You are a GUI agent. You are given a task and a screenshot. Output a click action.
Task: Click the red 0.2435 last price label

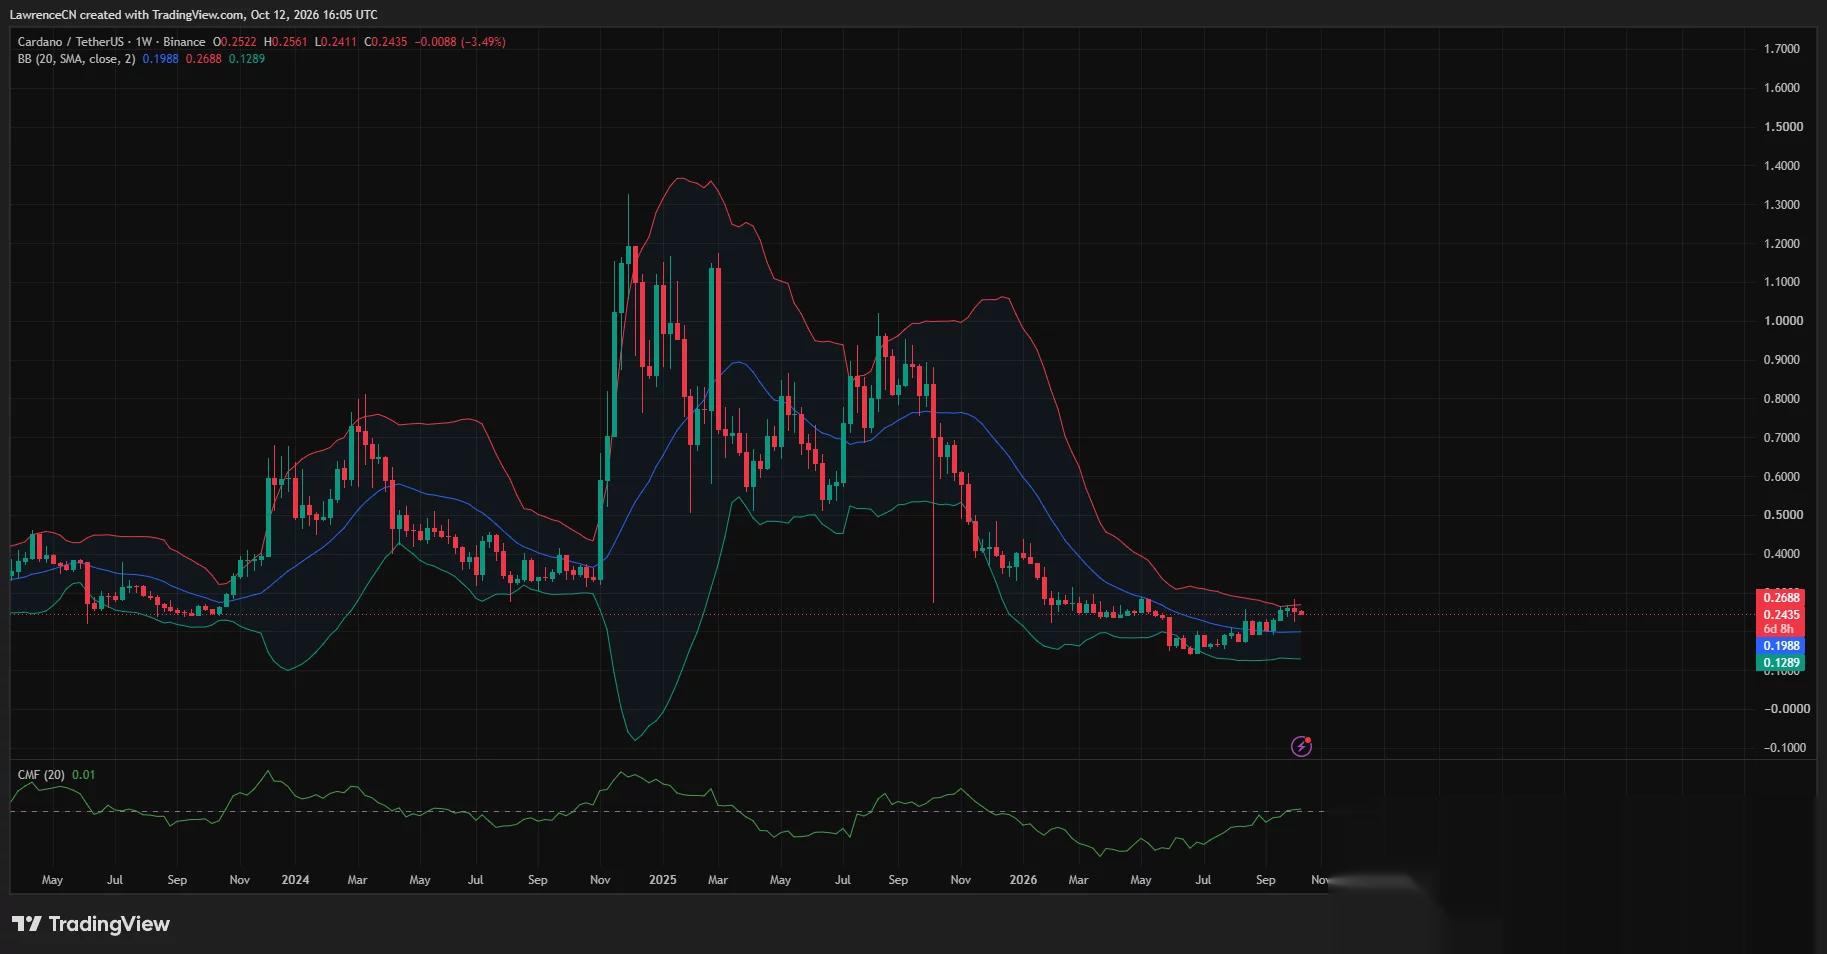click(1781, 614)
